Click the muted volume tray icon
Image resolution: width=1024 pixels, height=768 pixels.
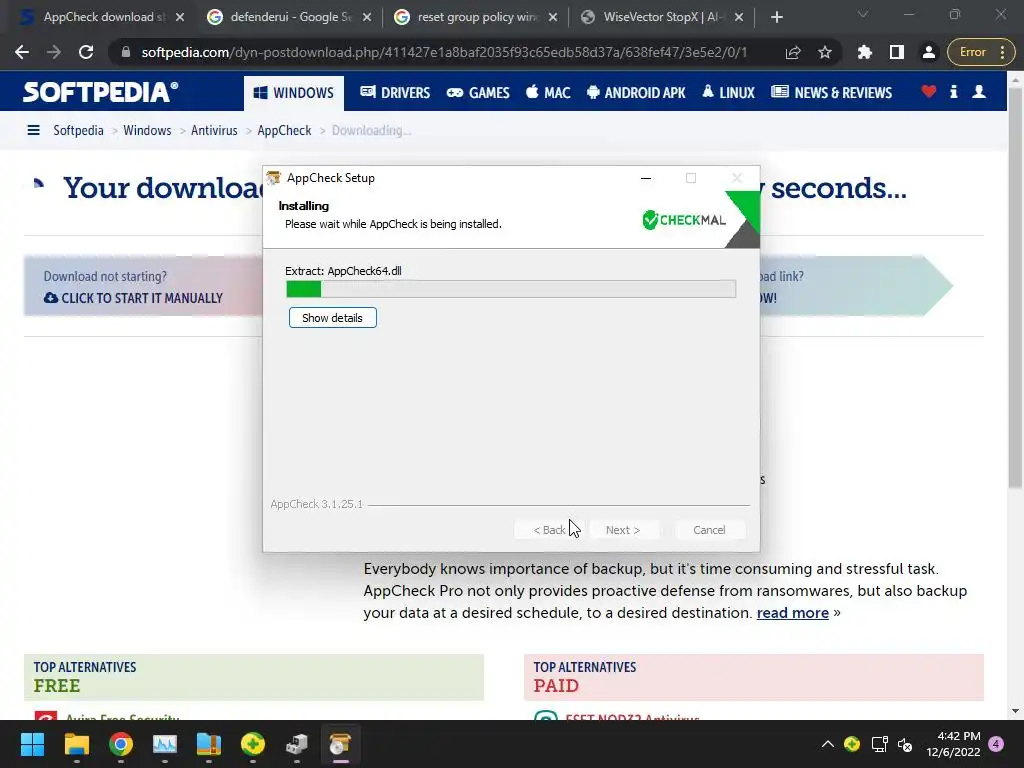click(905, 744)
